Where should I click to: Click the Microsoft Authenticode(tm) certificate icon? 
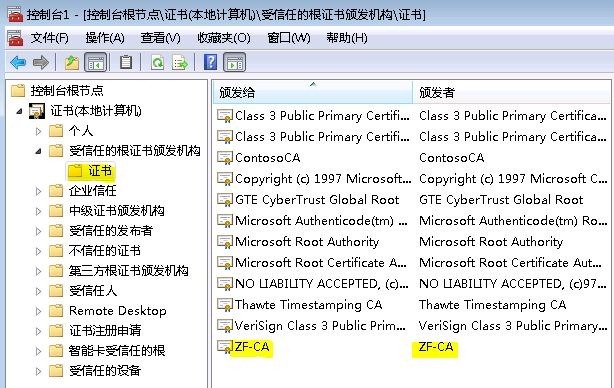225,221
